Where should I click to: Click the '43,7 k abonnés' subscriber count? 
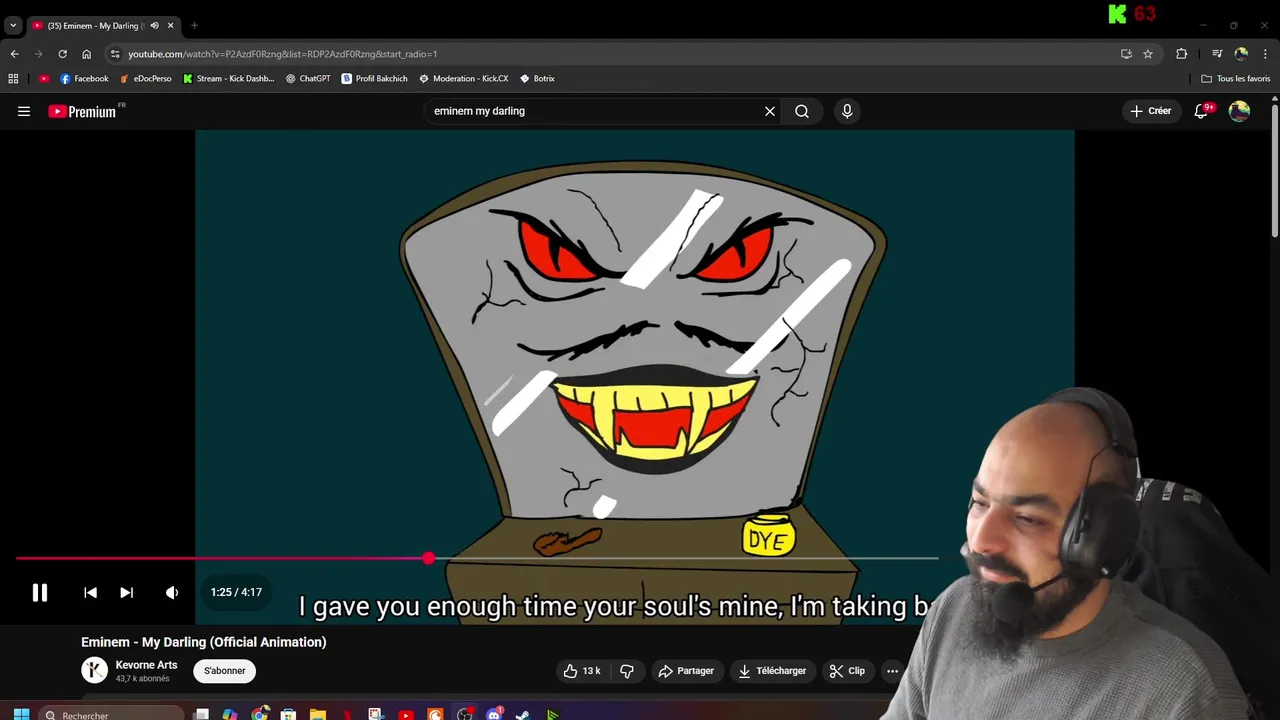(142, 679)
